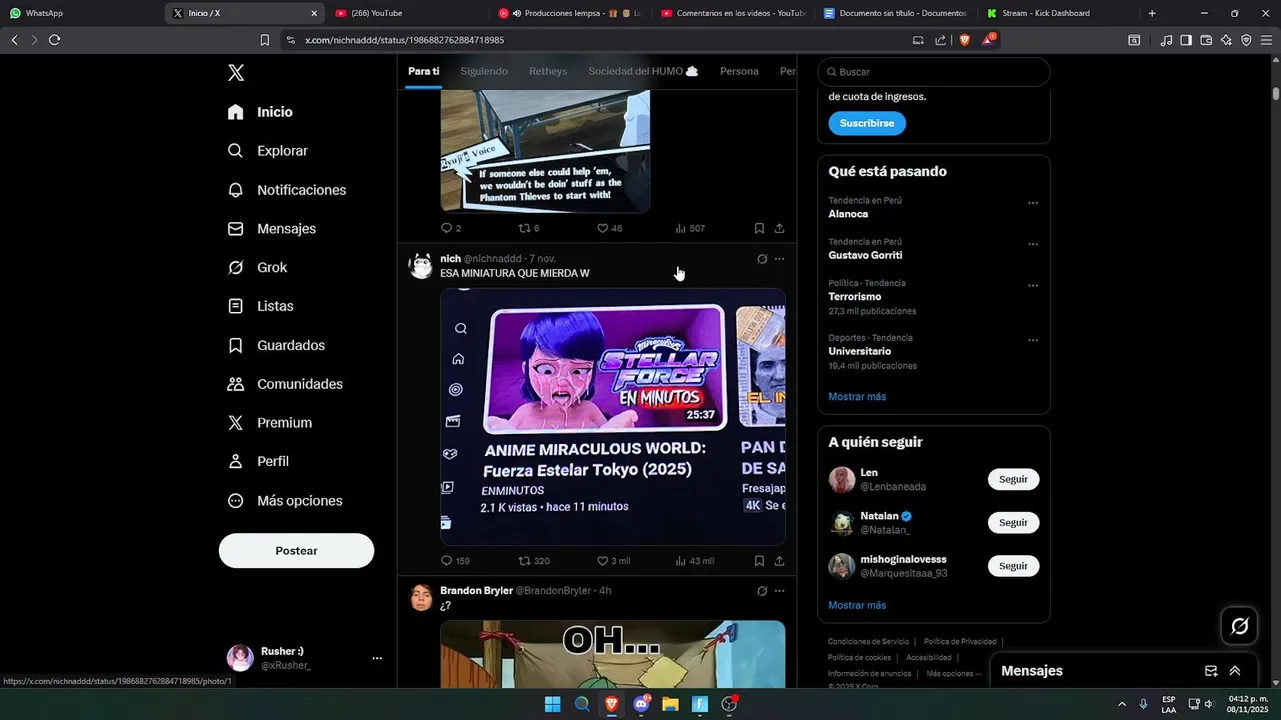This screenshot has height=720, width=1281.
Task: Open more menu on Brandon Bryler's tweet
Action: [780, 591]
